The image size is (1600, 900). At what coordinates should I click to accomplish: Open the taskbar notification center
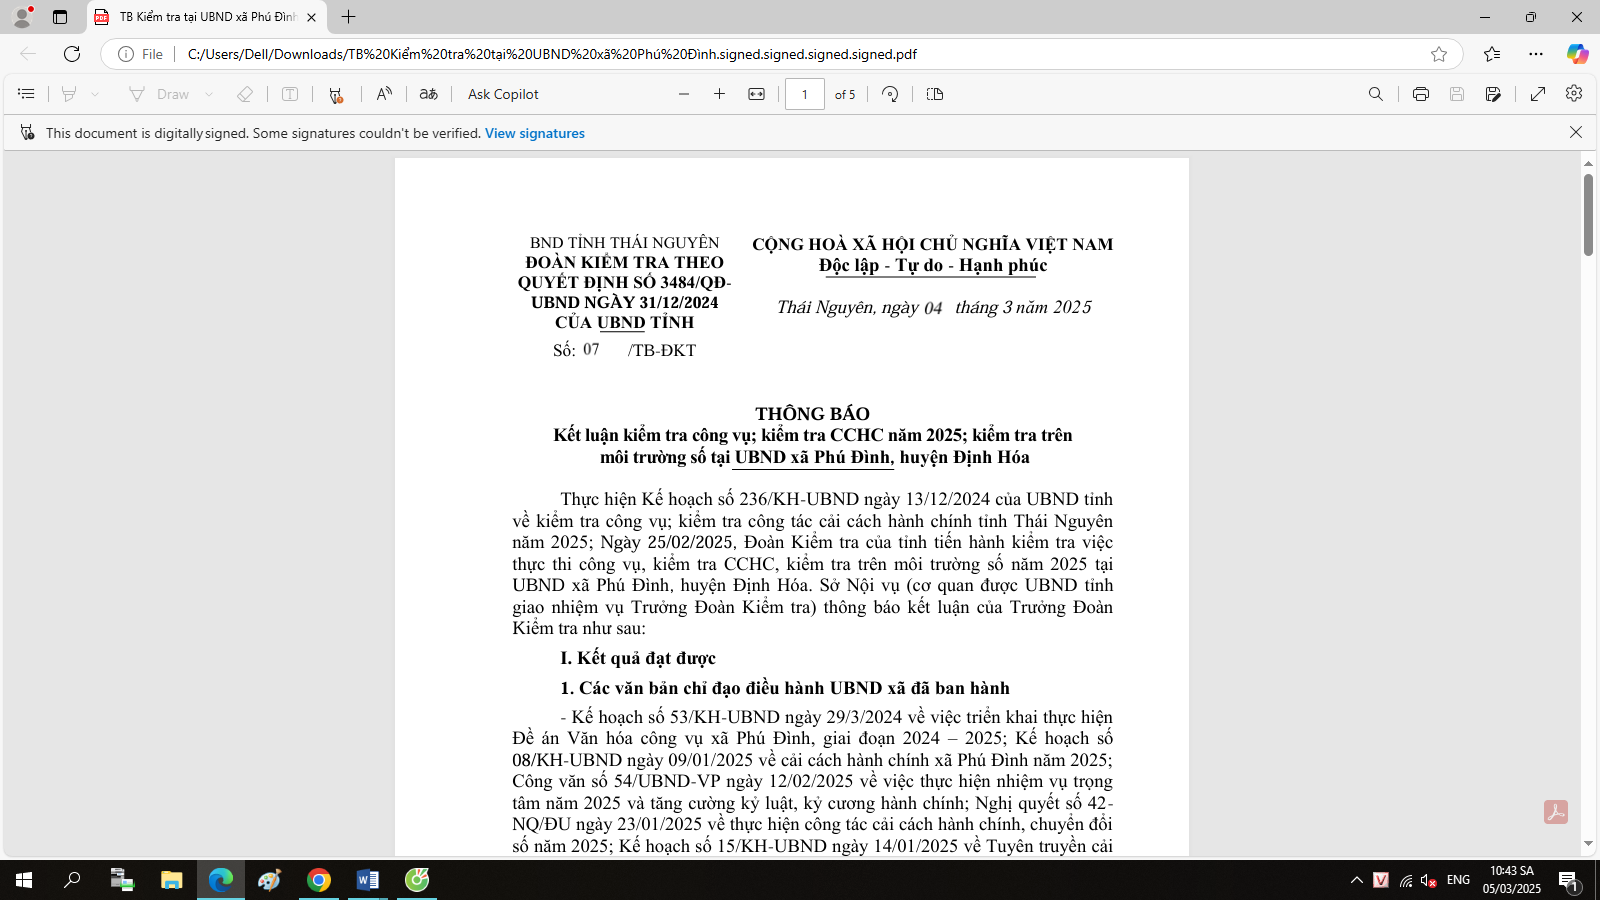(1569, 880)
